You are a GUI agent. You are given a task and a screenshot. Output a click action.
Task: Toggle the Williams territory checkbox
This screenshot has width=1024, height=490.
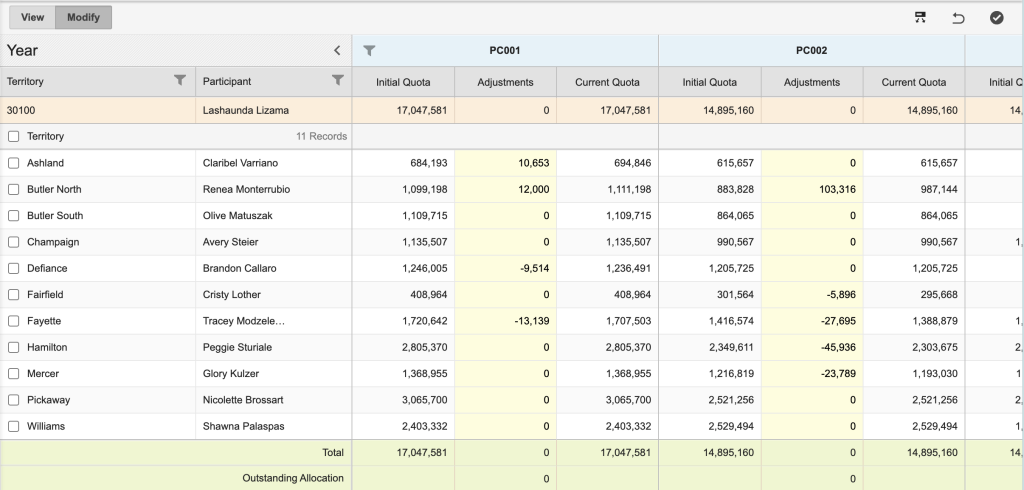(14, 426)
